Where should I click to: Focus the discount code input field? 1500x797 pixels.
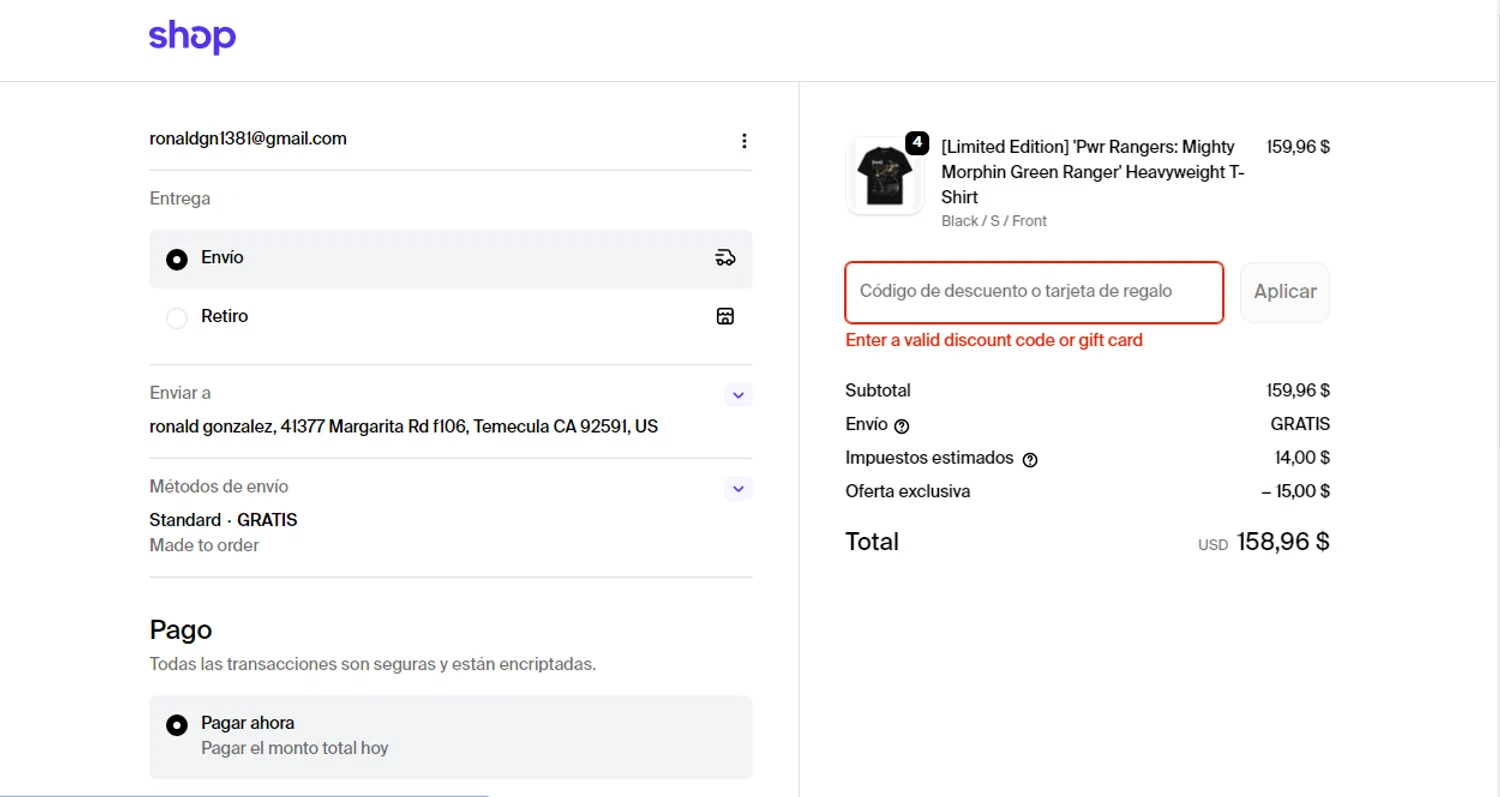coord(1034,292)
